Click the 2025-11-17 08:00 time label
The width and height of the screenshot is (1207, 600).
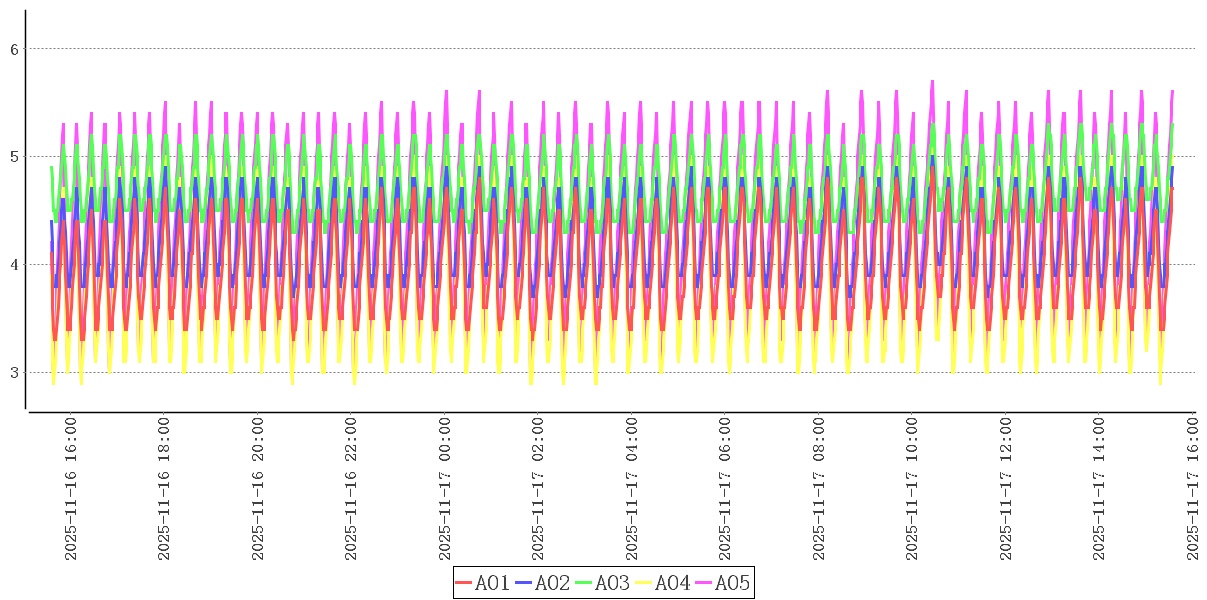pos(819,489)
